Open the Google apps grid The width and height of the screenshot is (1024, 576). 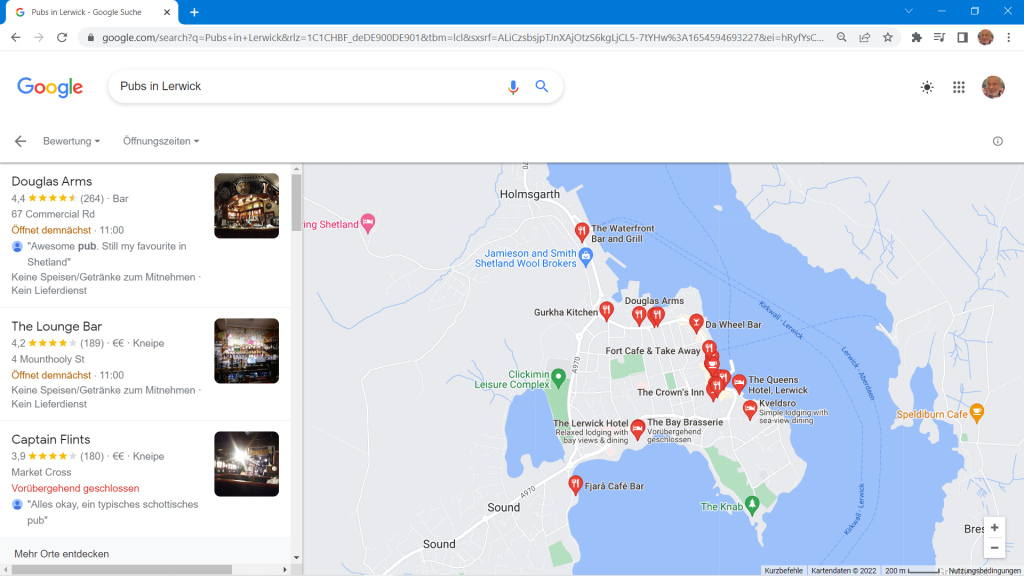(x=958, y=87)
